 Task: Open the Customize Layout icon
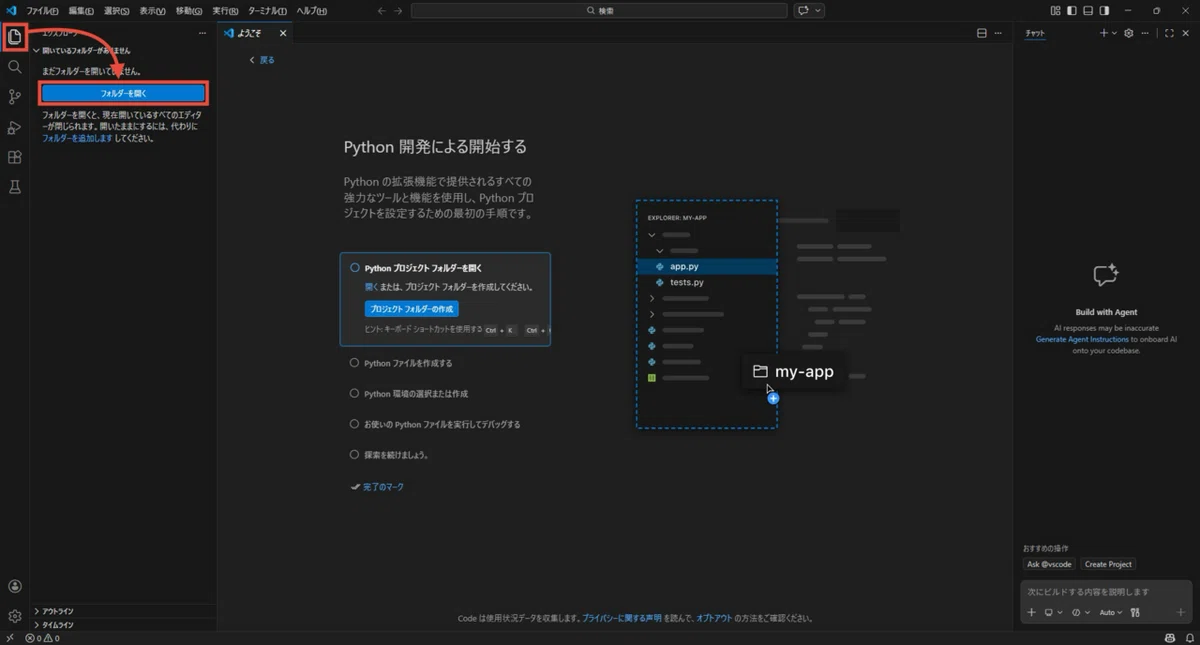[1055, 10]
